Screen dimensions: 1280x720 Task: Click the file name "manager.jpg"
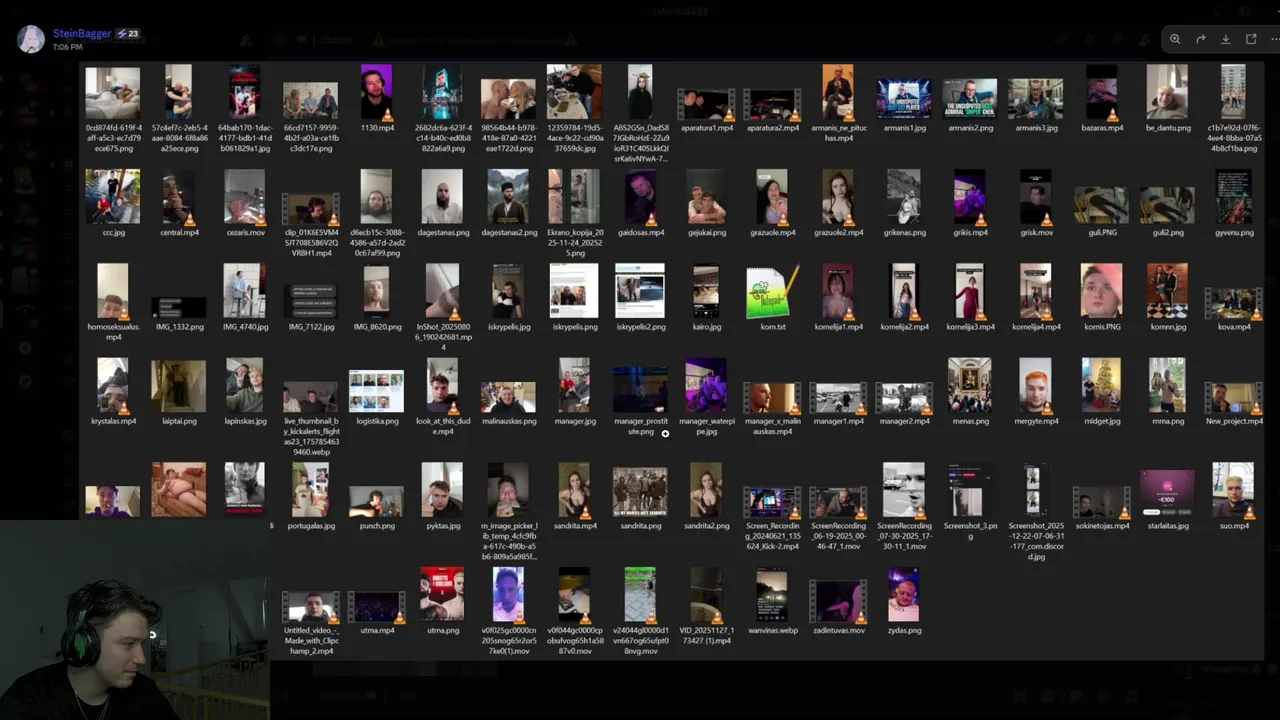574,421
